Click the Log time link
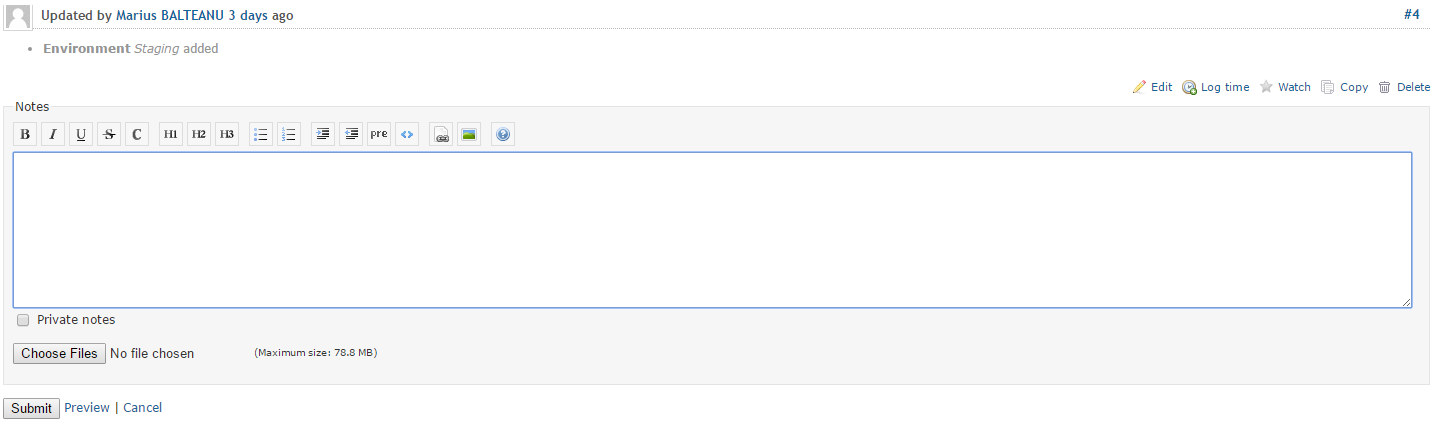 [x=1216, y=87]
